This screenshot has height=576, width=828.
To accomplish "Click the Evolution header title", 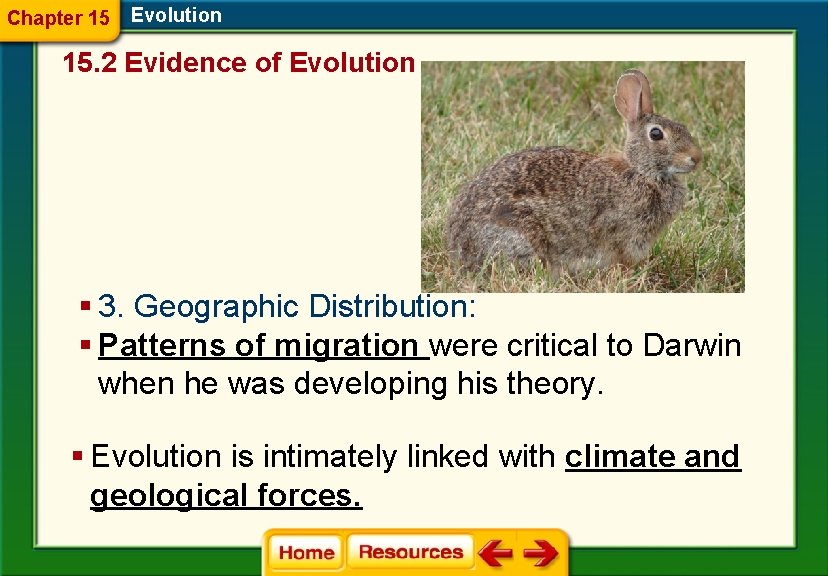I will [176, 15].
